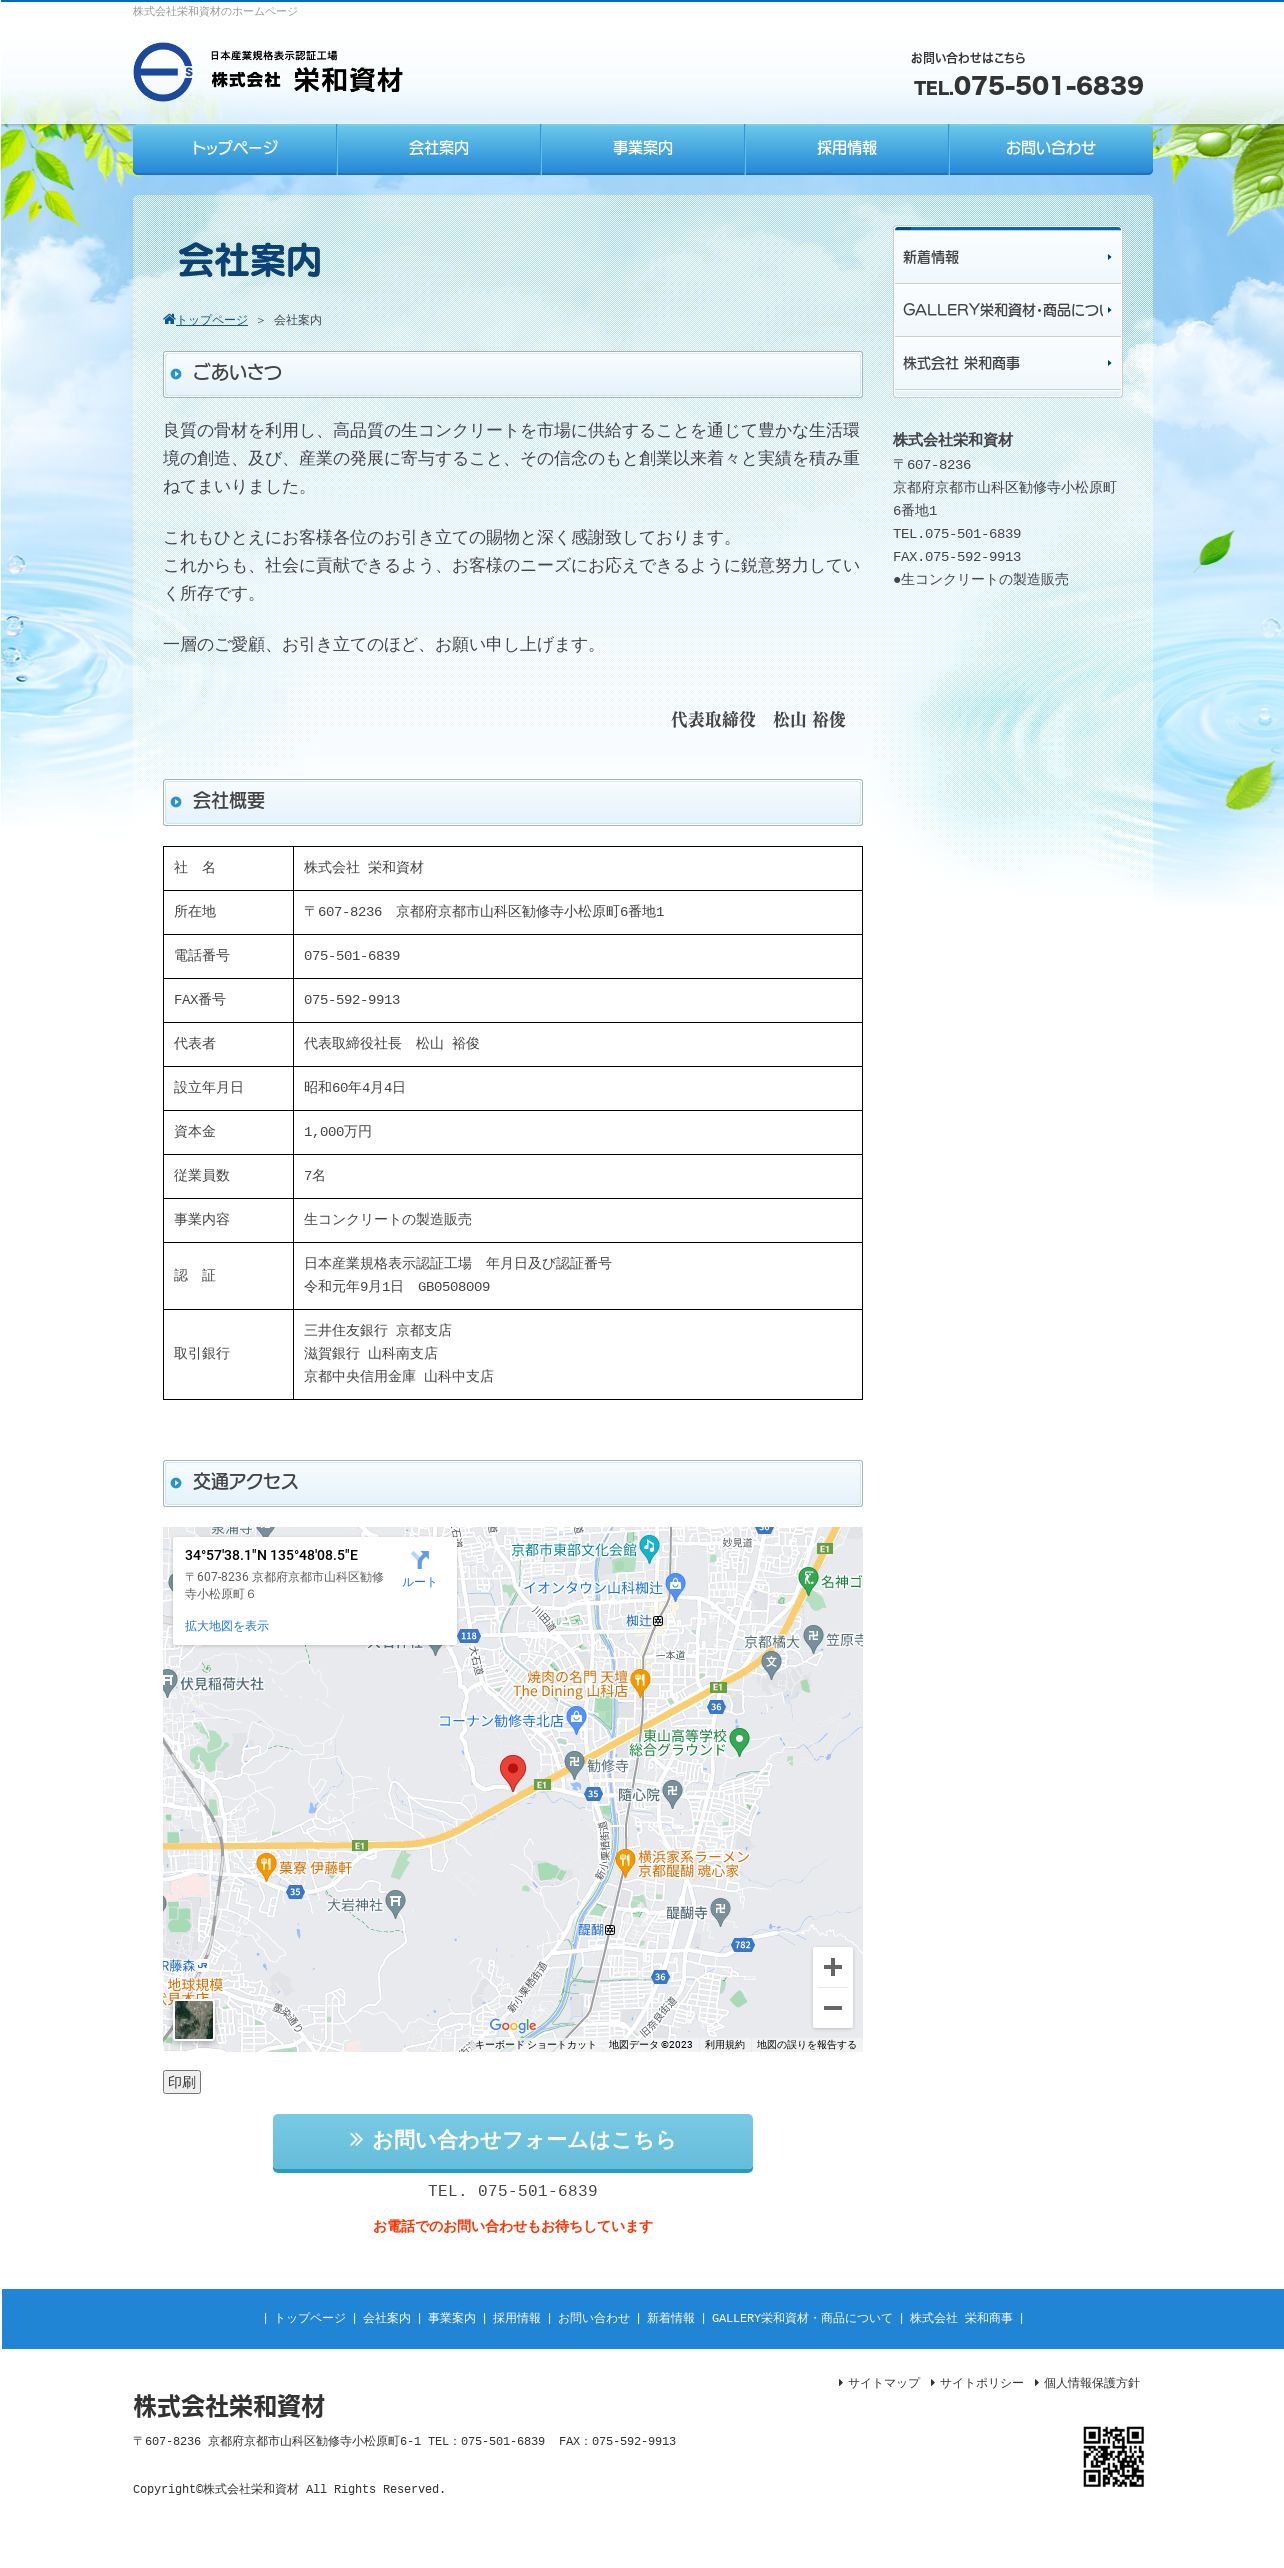The width and height of the screenshot is (1284, 2568).
Task: Zoom in the map with plus button
Action: (832, 1967)
